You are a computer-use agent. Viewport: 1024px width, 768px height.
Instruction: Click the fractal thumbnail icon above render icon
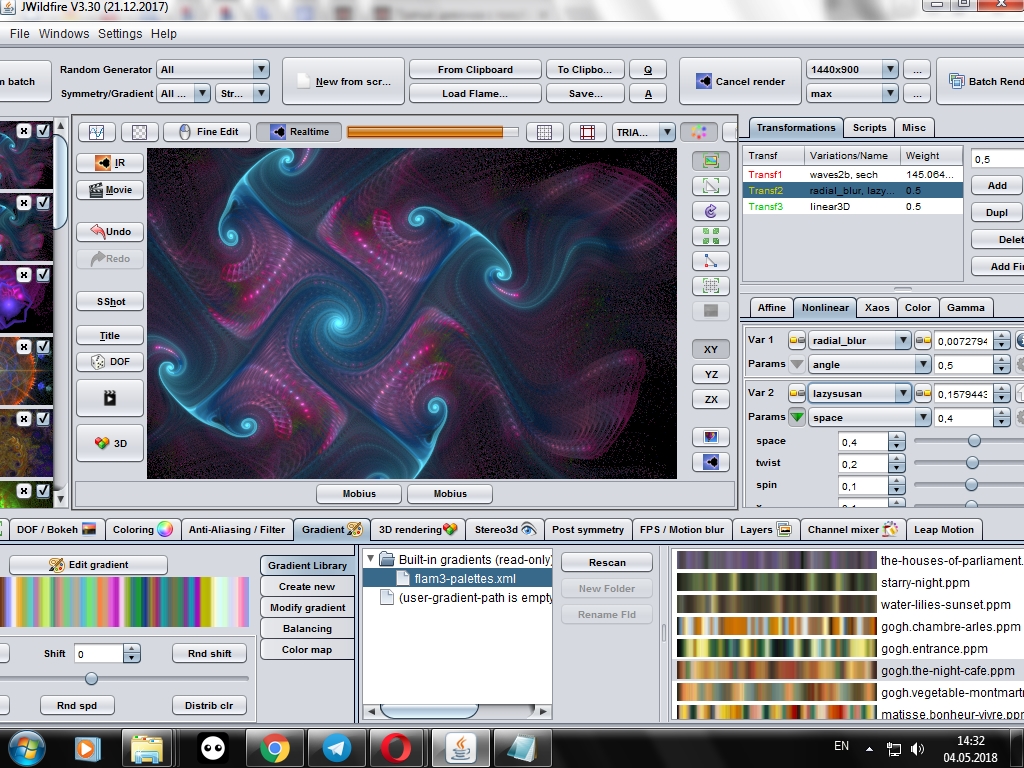[711, 437]
